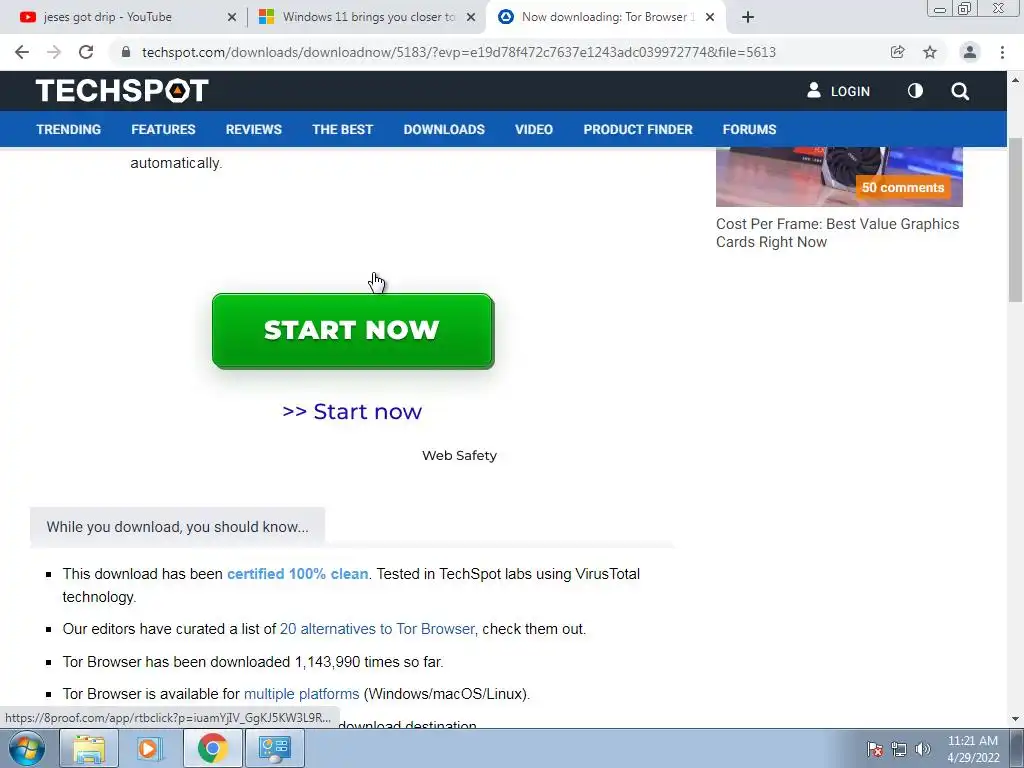Click the volume speaker tray icon
The image size is (1024, 768).
923,749
